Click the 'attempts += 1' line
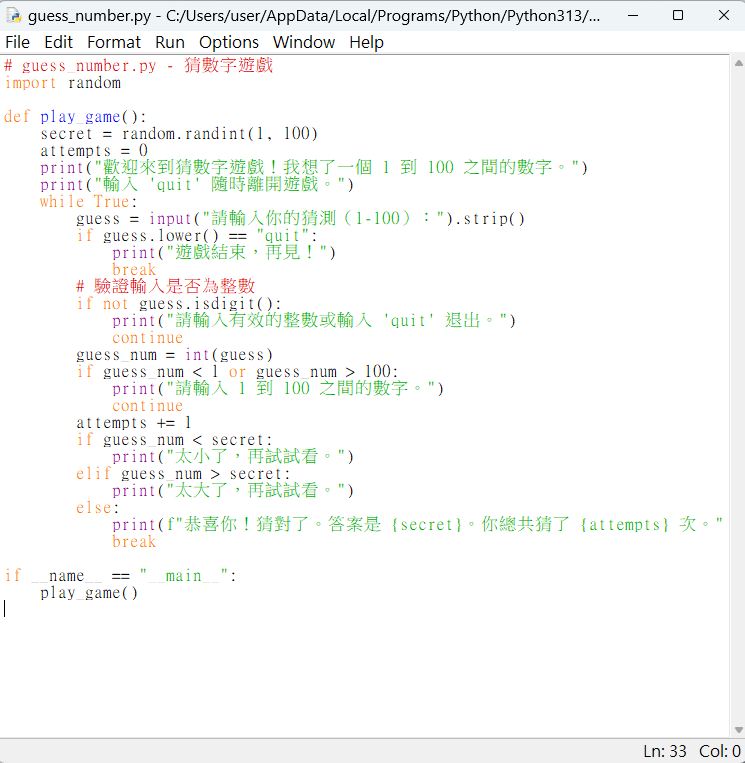 coord(133,423)
